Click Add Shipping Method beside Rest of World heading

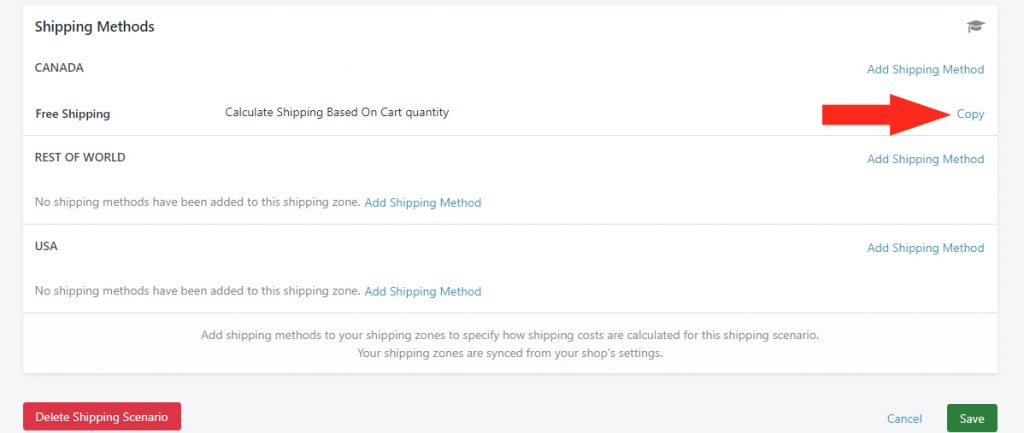[x=925, y=159]
